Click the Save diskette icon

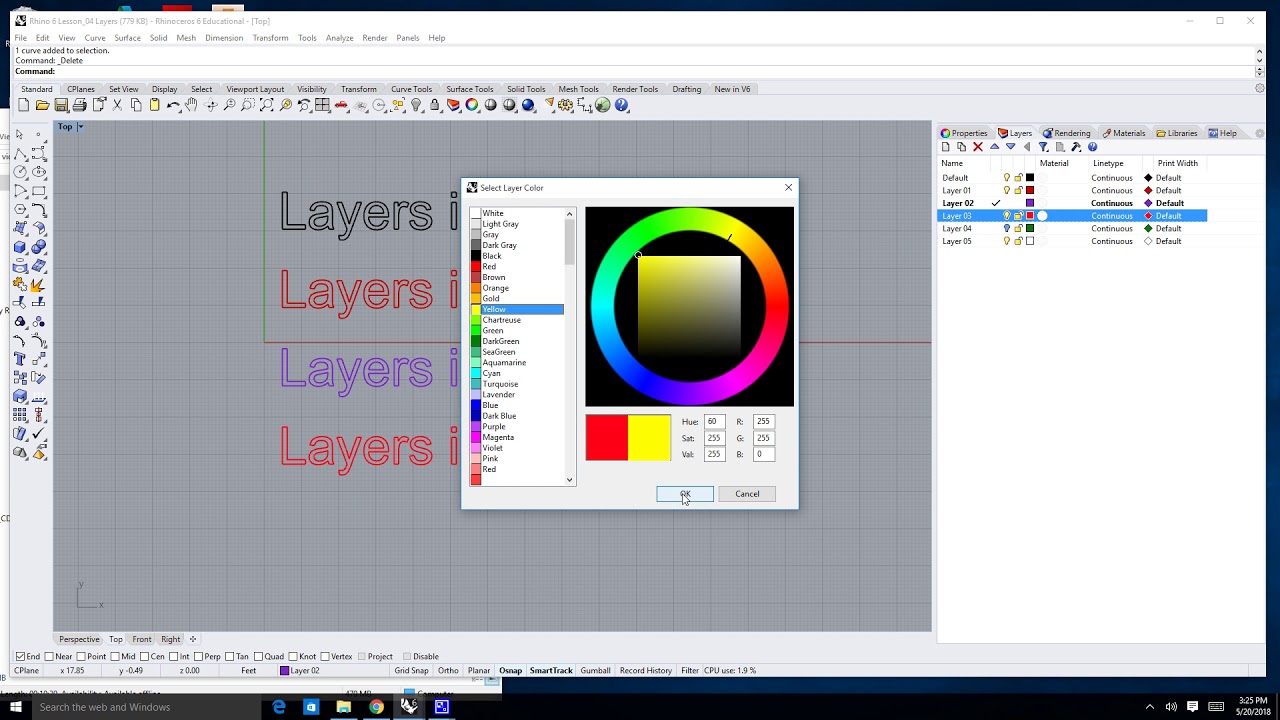61,105
